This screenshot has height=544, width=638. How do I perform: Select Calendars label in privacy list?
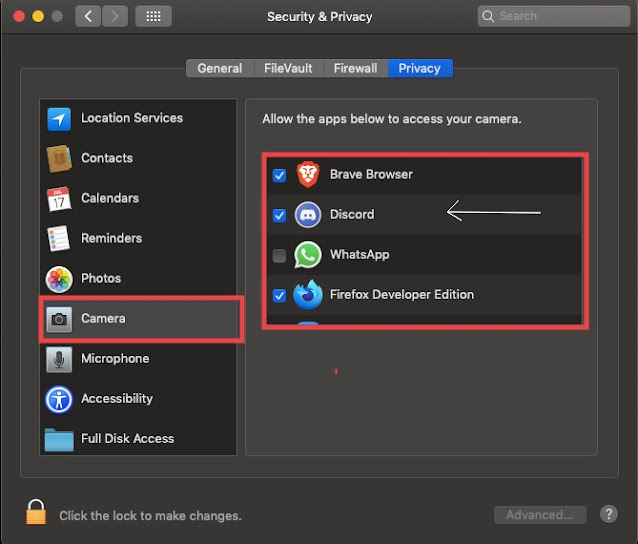pyautogui.click(x=110, y=198)
